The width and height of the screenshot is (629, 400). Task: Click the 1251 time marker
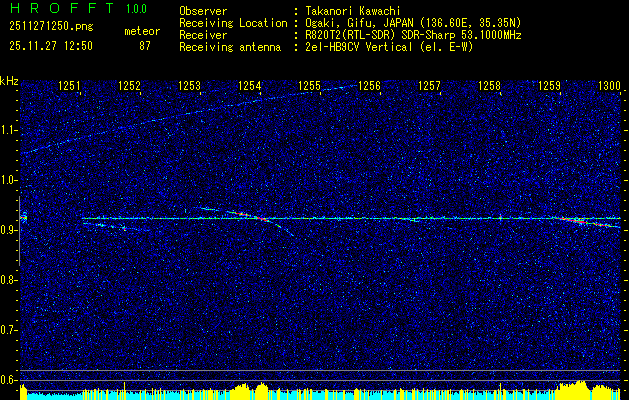point(69,85)
